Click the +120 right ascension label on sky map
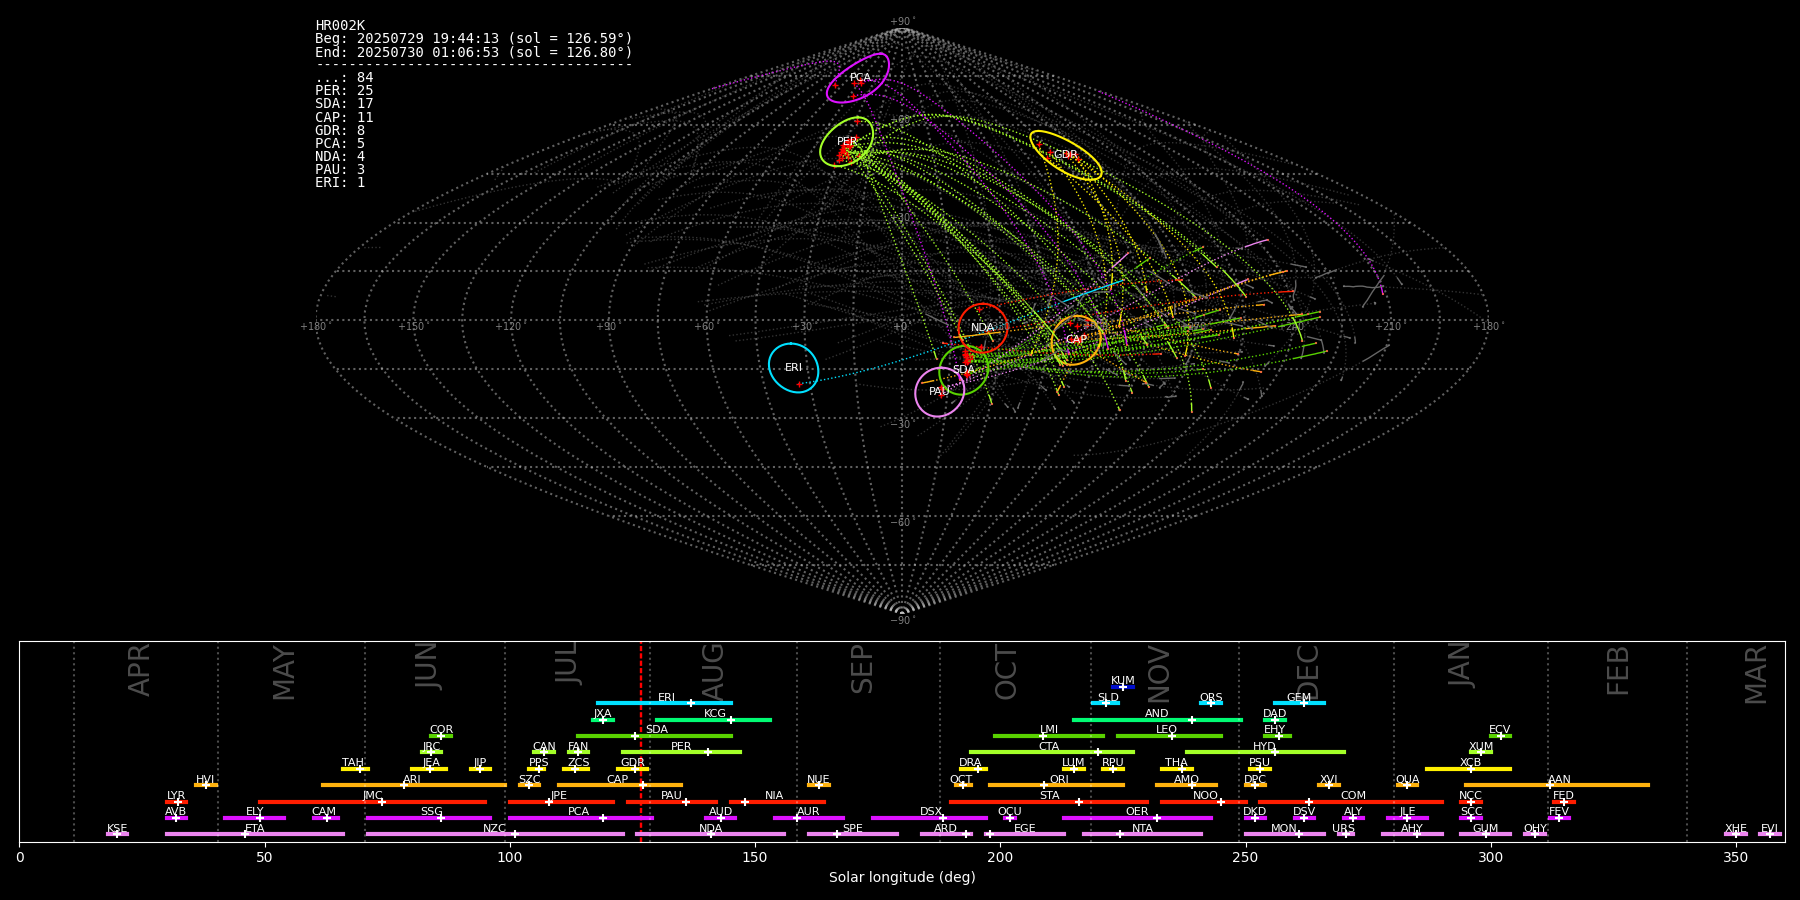Image resolution: width=1800 pixels, height=900 pixels. pyautogui.click(x=509, y=326)
